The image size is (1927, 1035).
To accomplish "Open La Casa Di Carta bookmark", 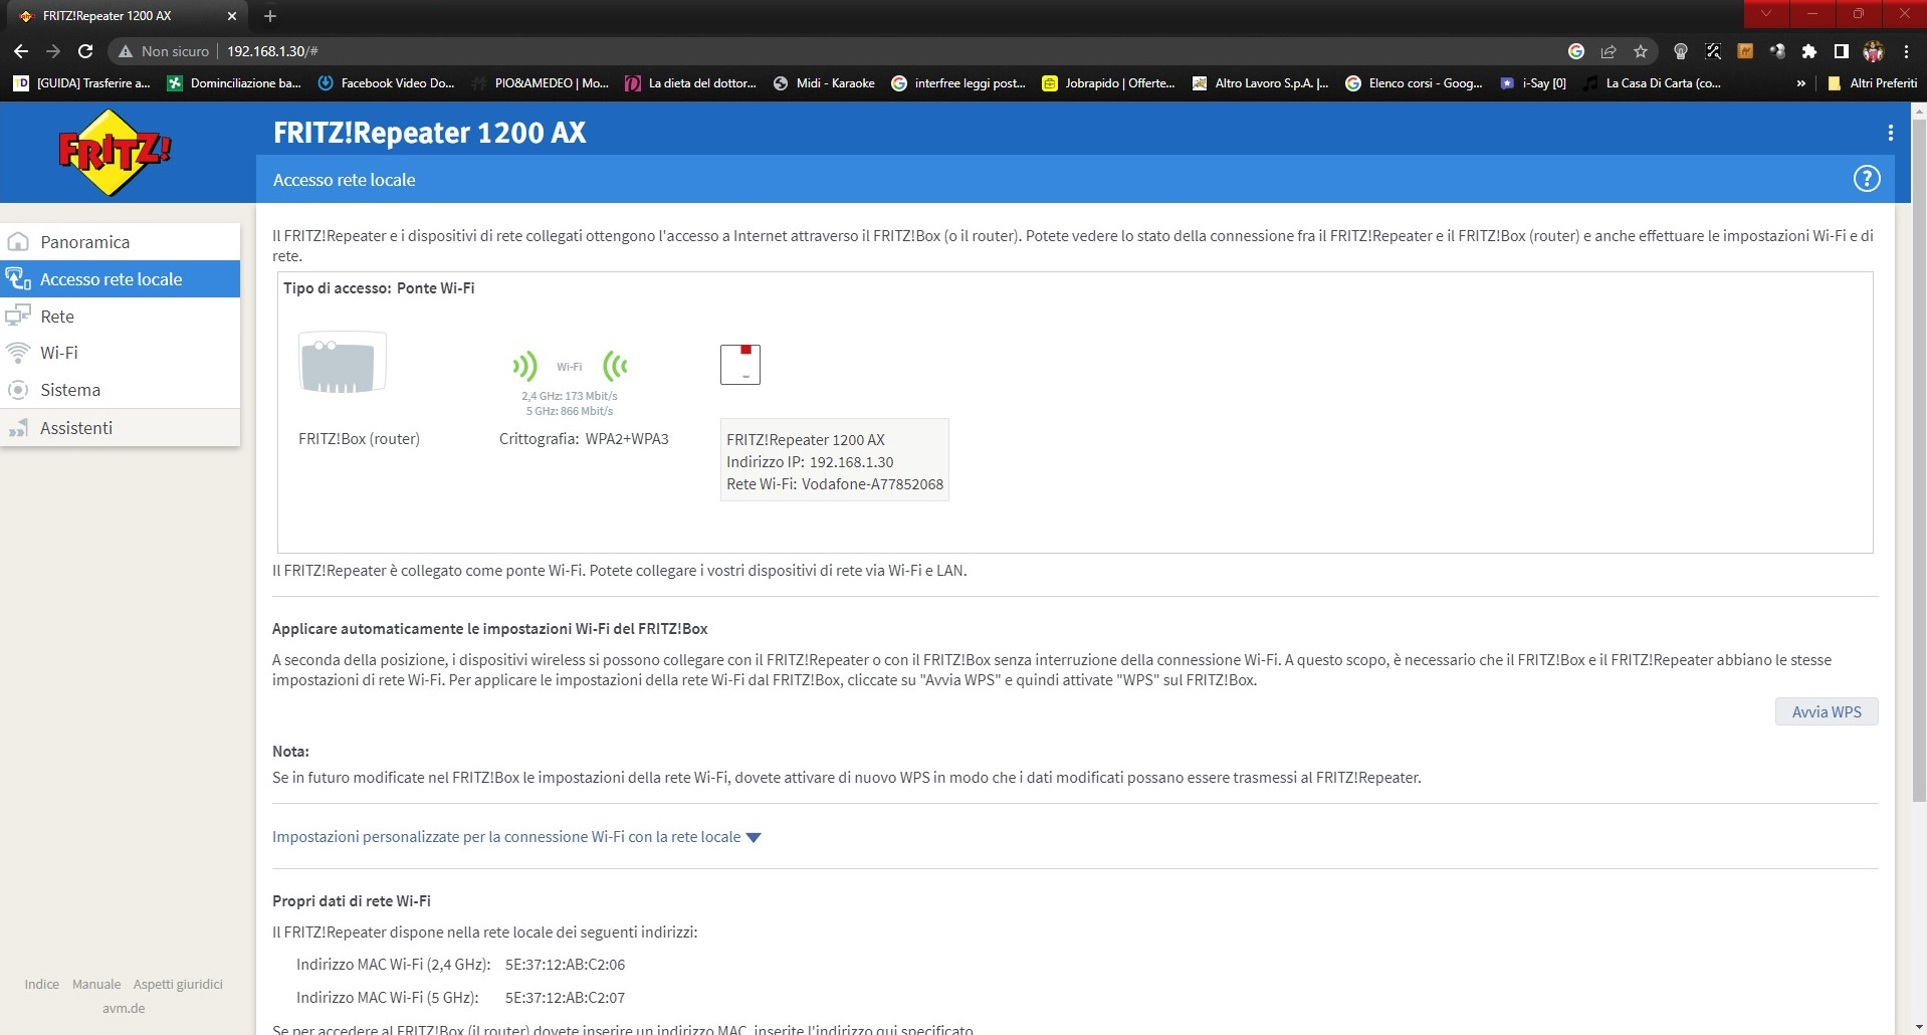I will point(1652,83).
